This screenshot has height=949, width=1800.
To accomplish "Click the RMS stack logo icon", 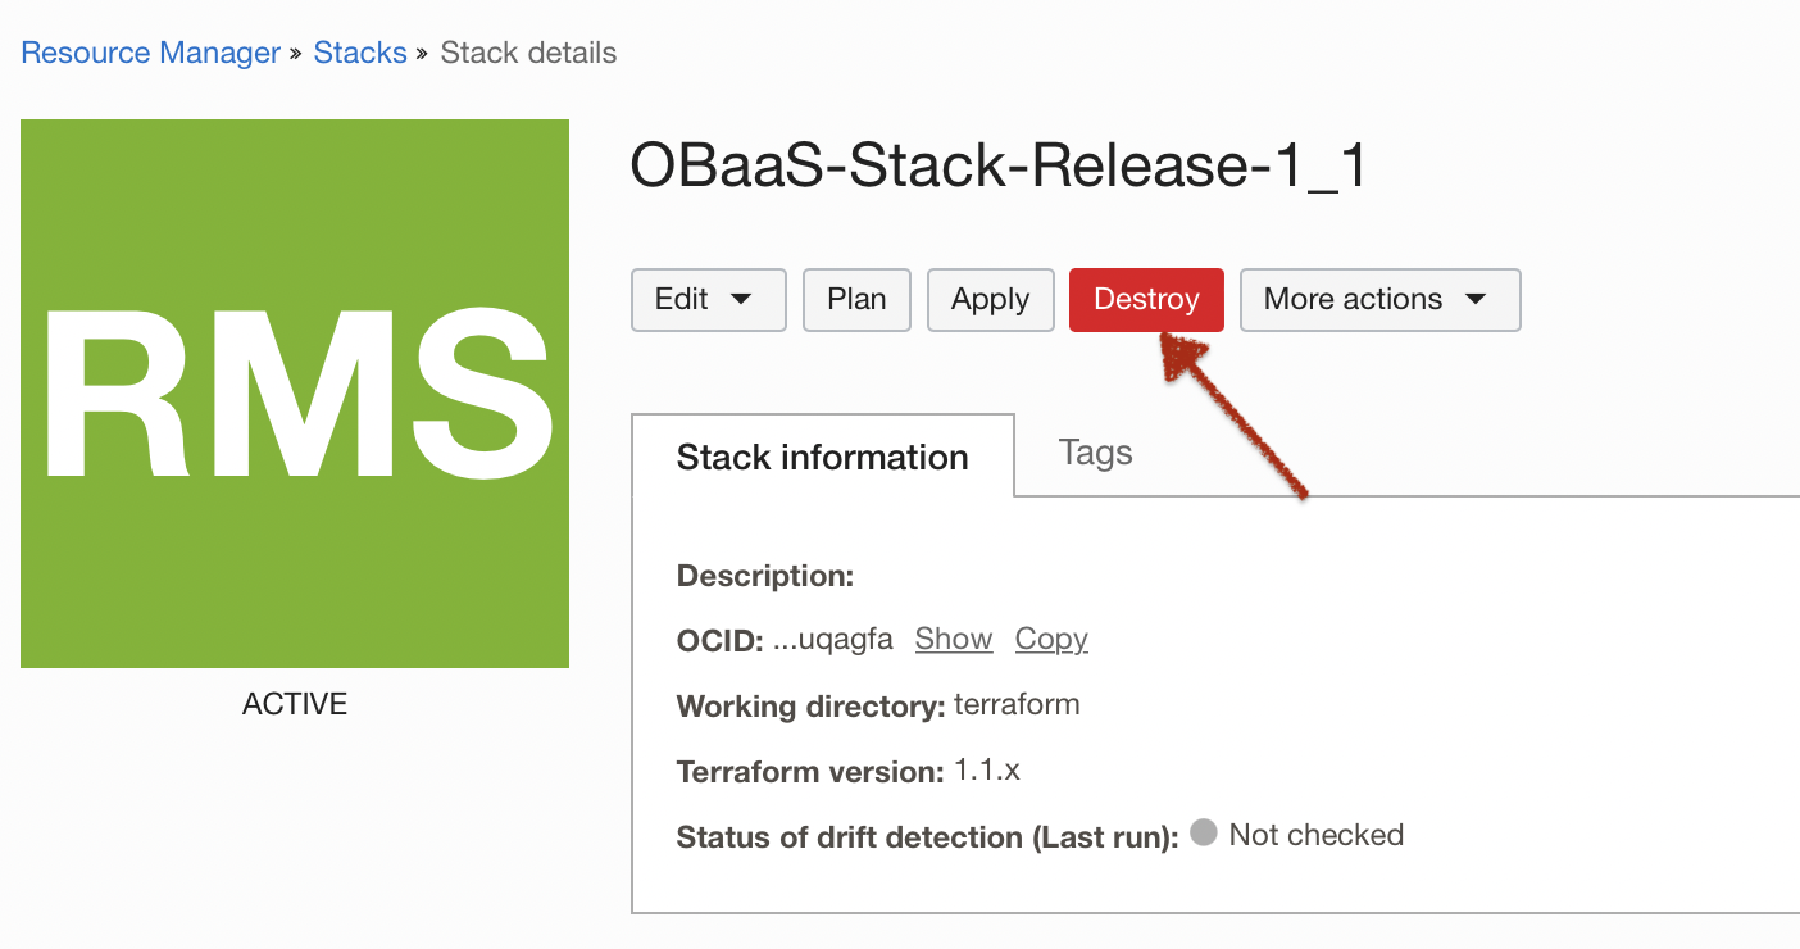I will tap(294, 392).
